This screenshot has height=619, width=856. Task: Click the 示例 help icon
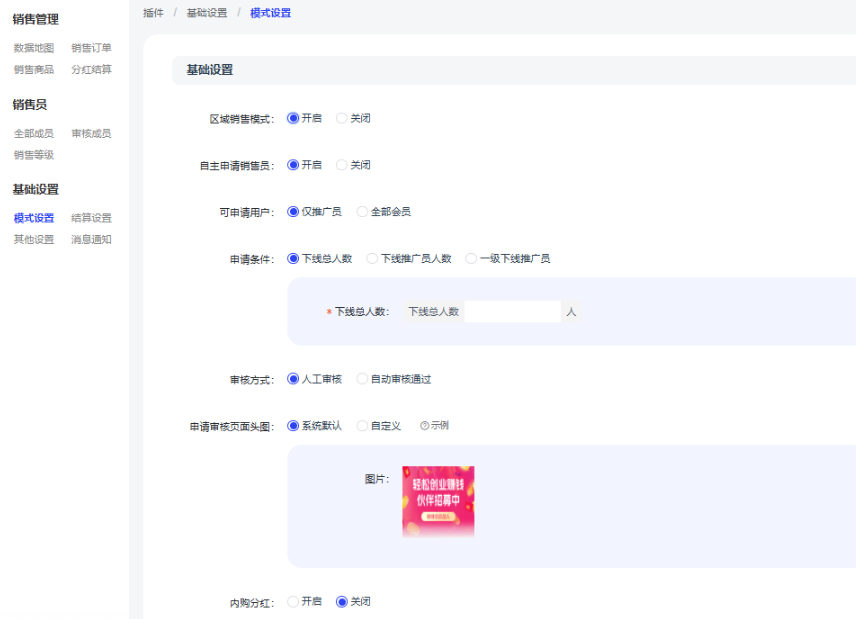click(x=424, y=426)
